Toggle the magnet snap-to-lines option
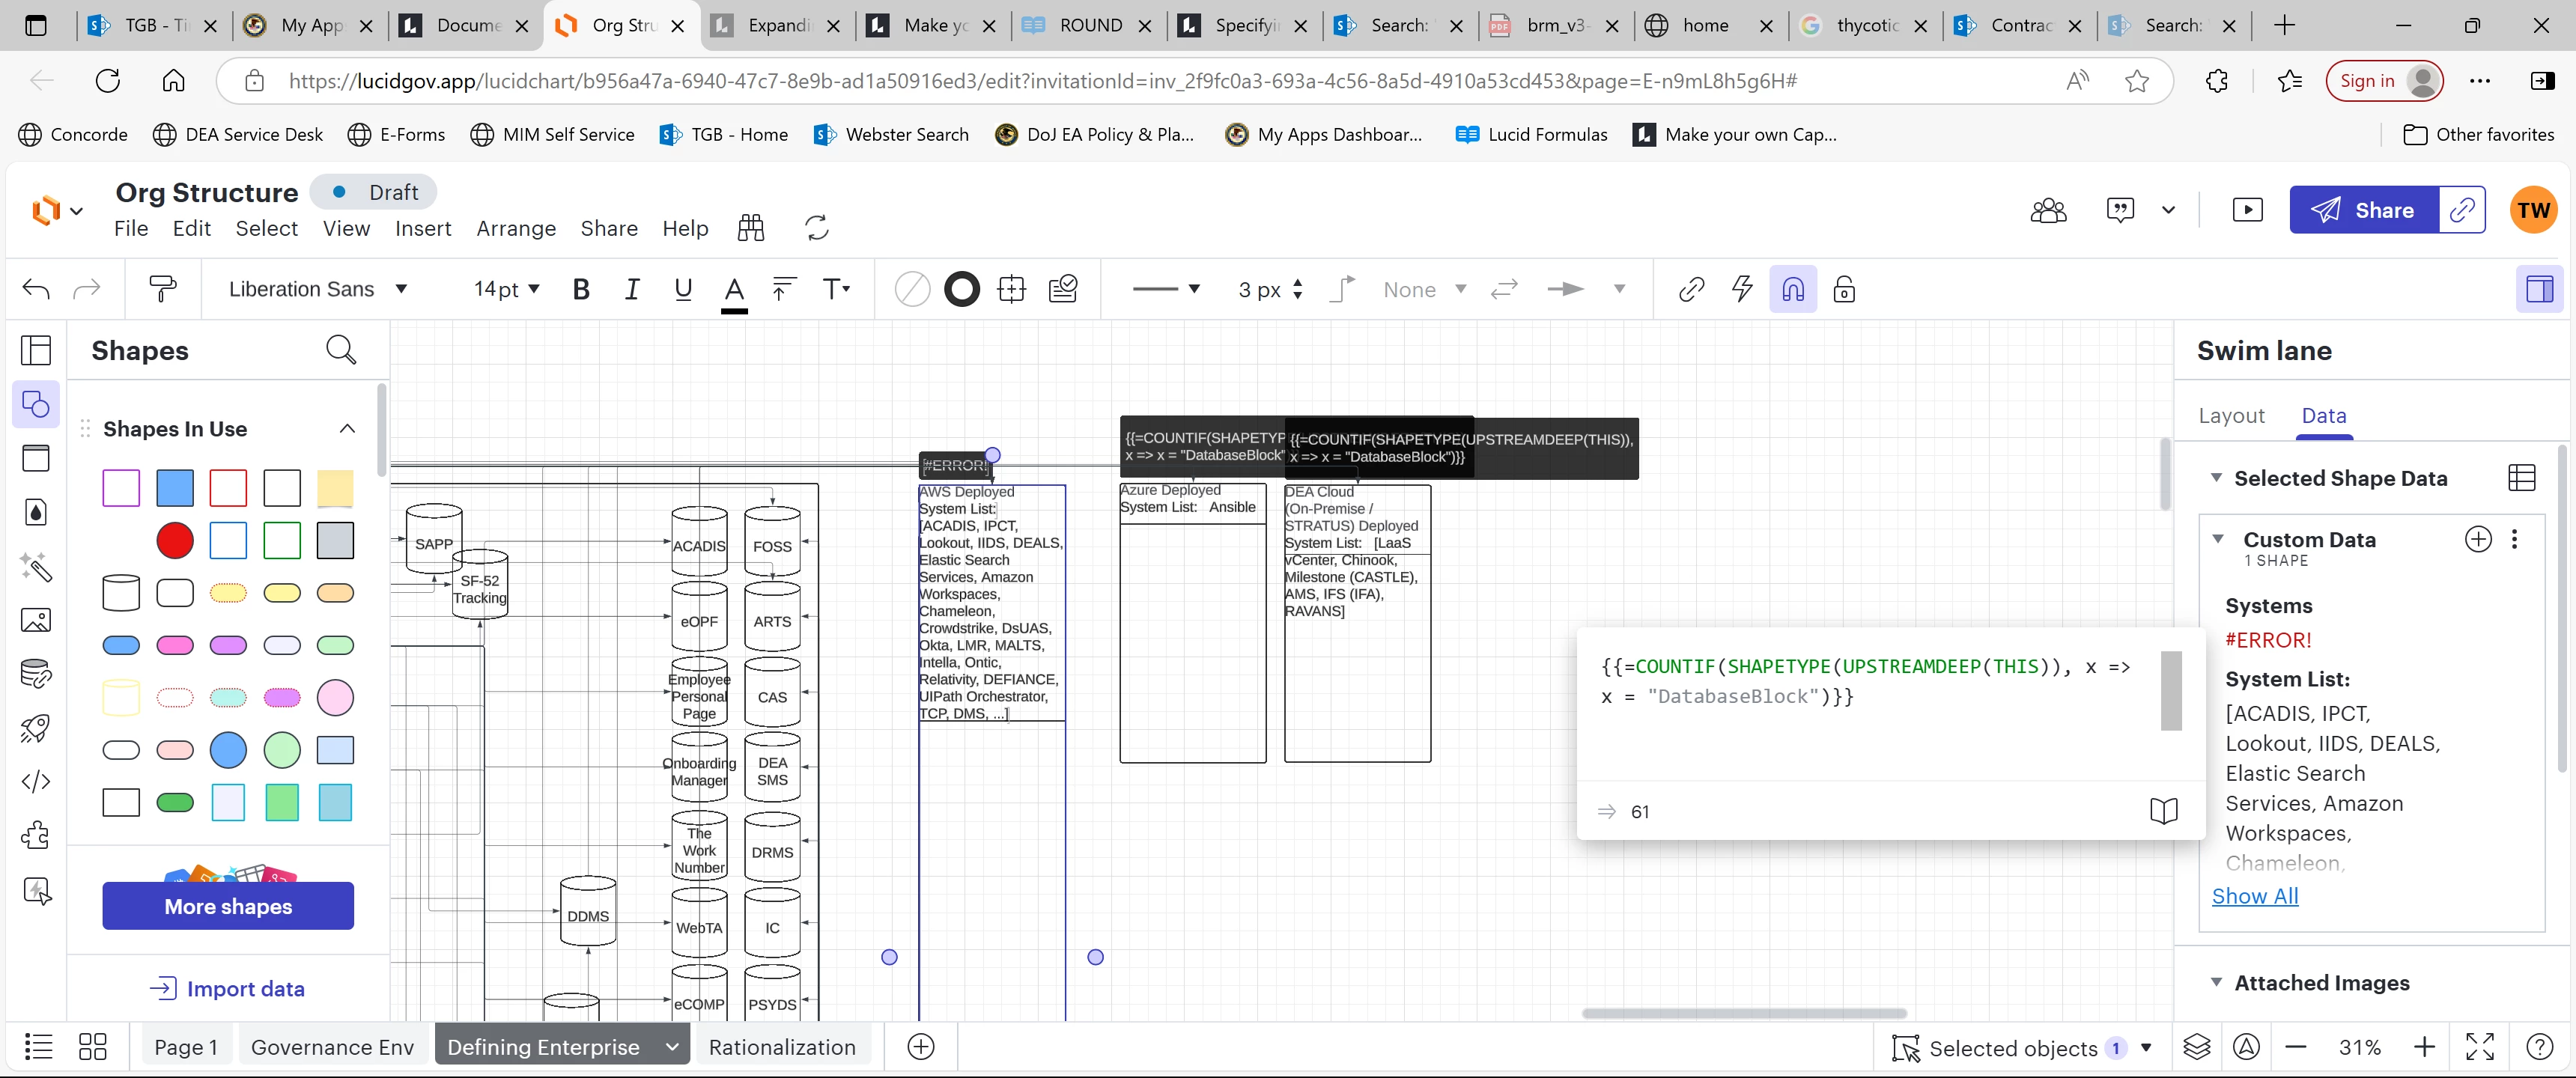The width and height of the screenshot is (2576, 1078). tap(1793, 290)
